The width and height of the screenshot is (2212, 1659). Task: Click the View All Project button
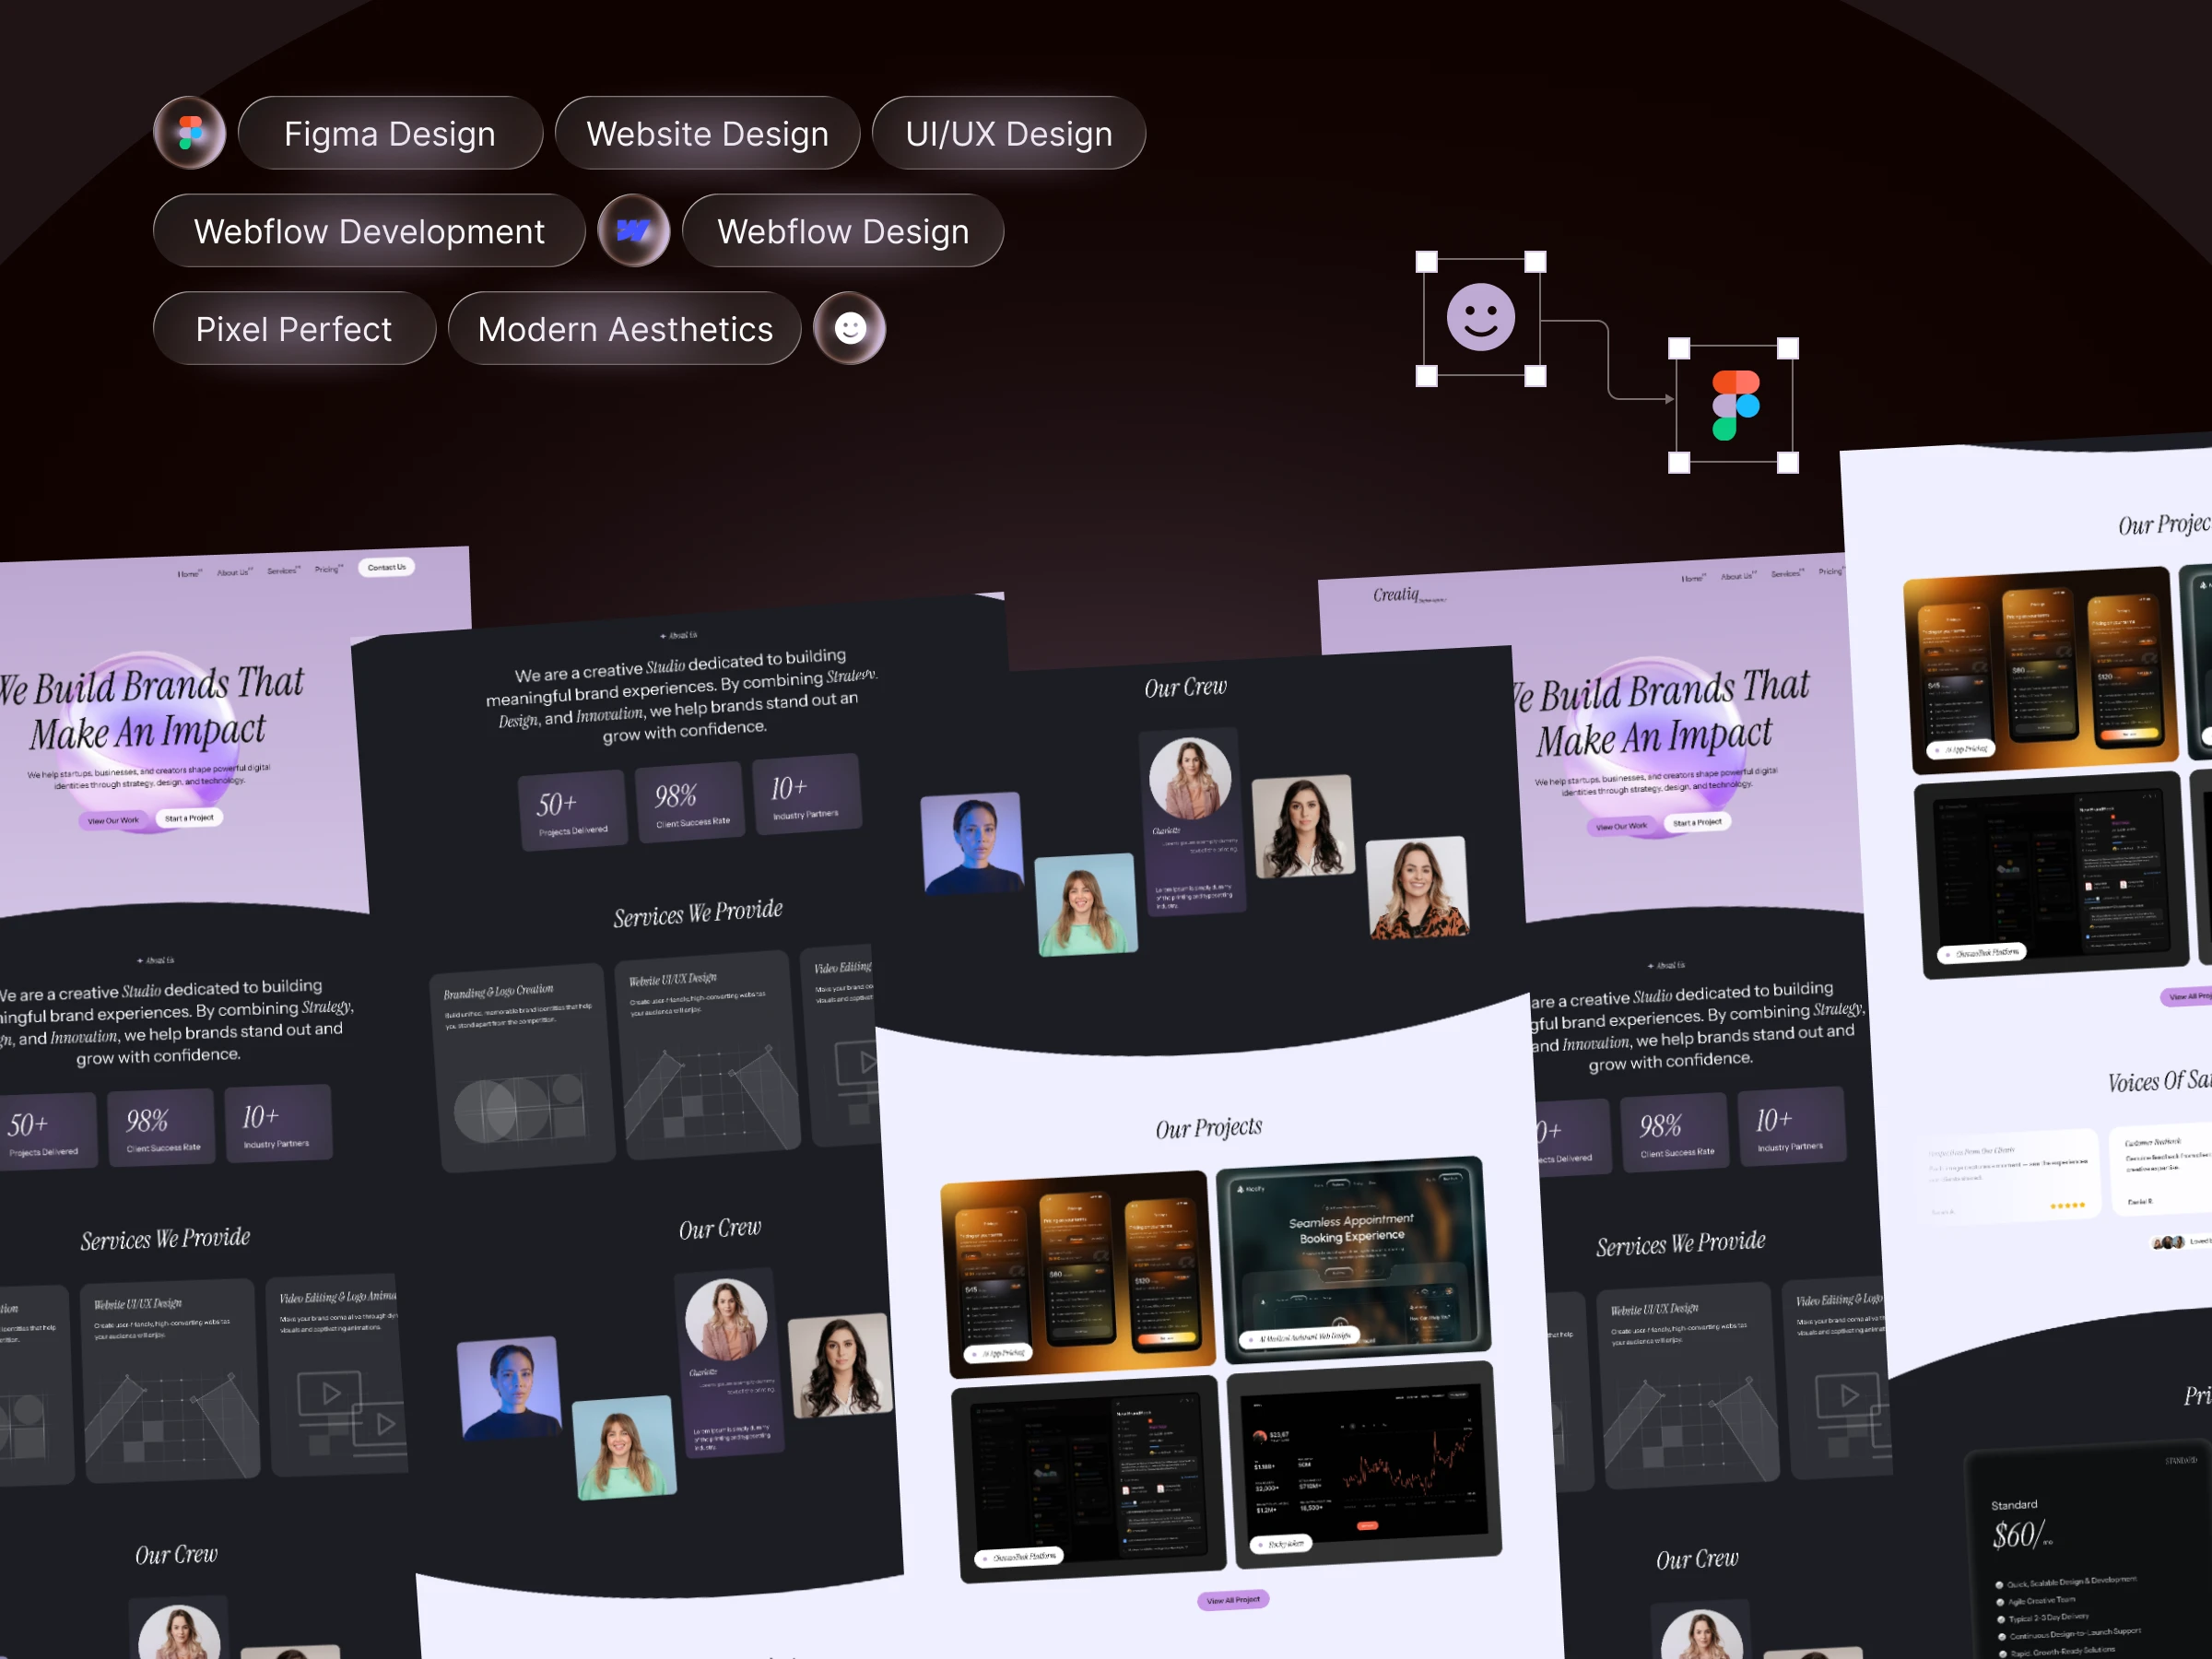click(1232, 1600)
